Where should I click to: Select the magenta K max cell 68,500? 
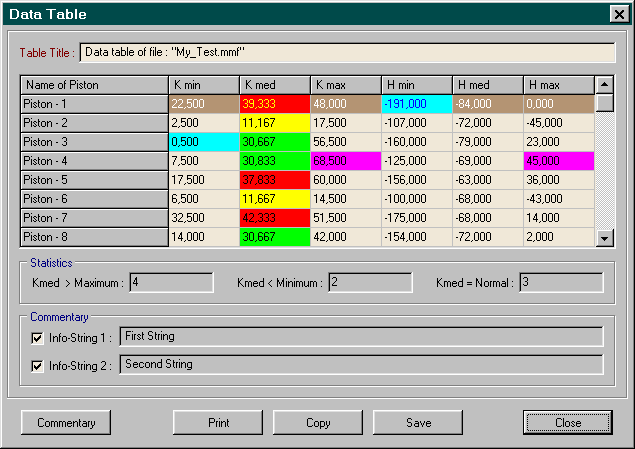click(344, 161)
